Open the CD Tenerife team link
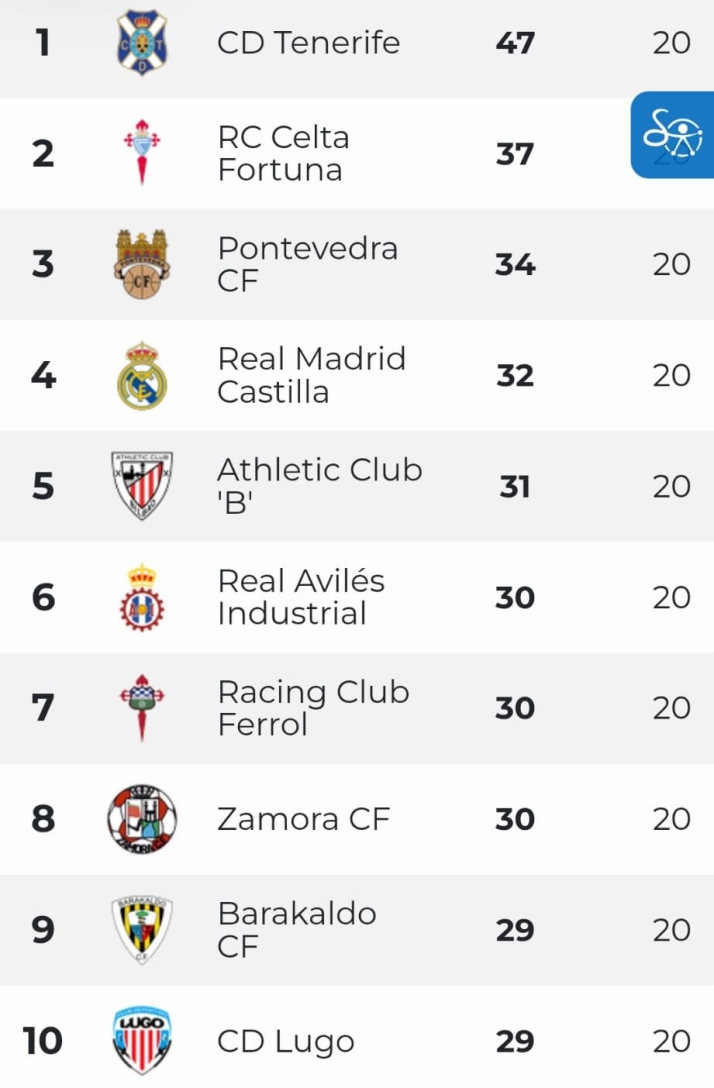This screenshot has height=1088, width=714. (308, 43)
